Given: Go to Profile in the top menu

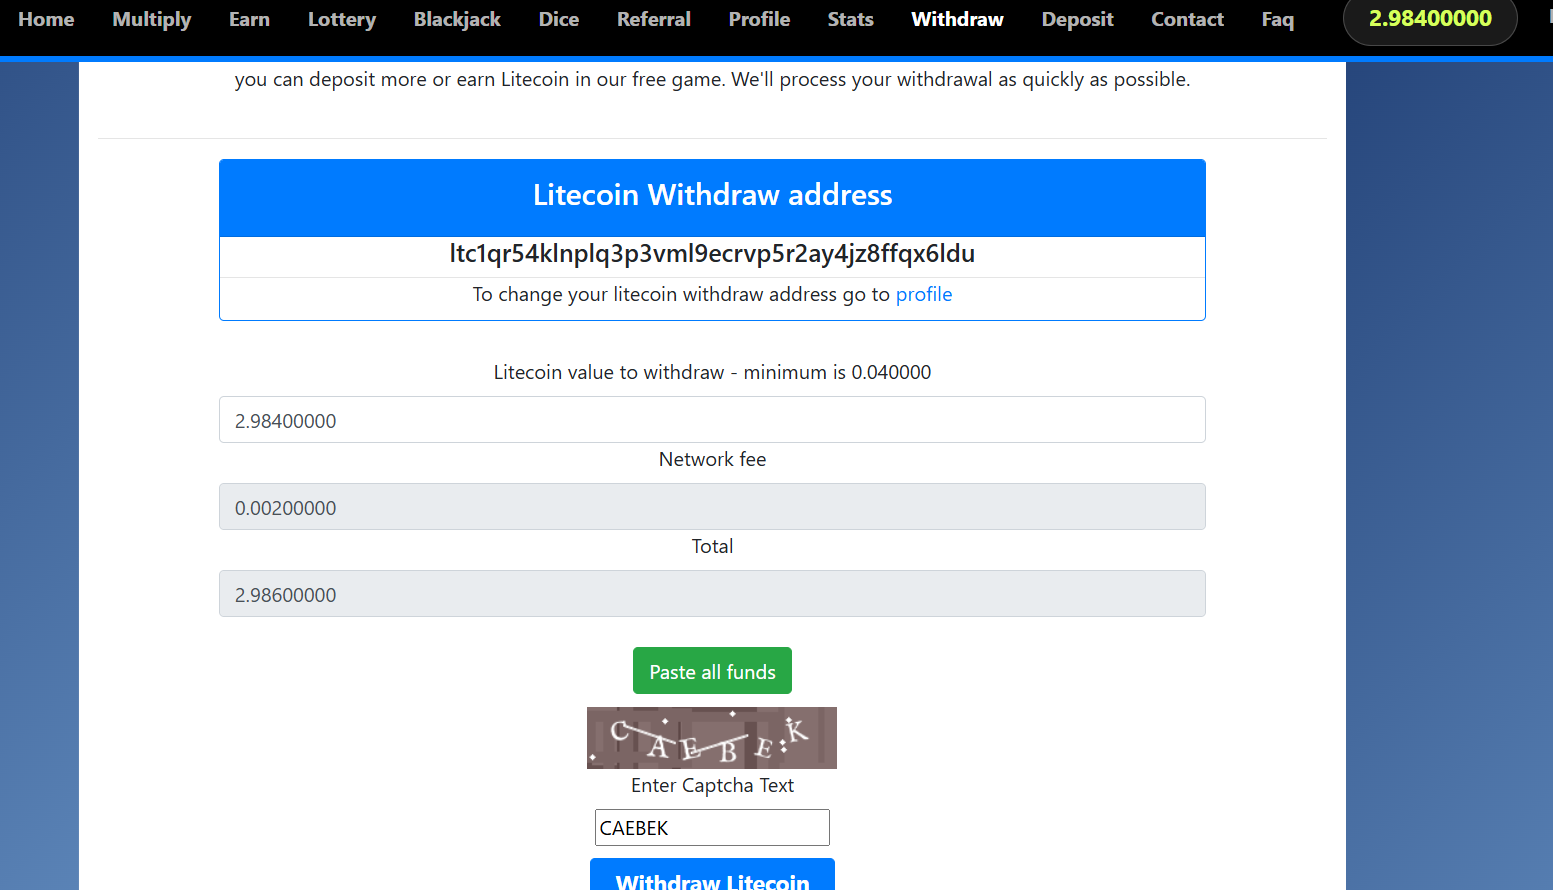Looking at the screenshot, I should point(759,20).
